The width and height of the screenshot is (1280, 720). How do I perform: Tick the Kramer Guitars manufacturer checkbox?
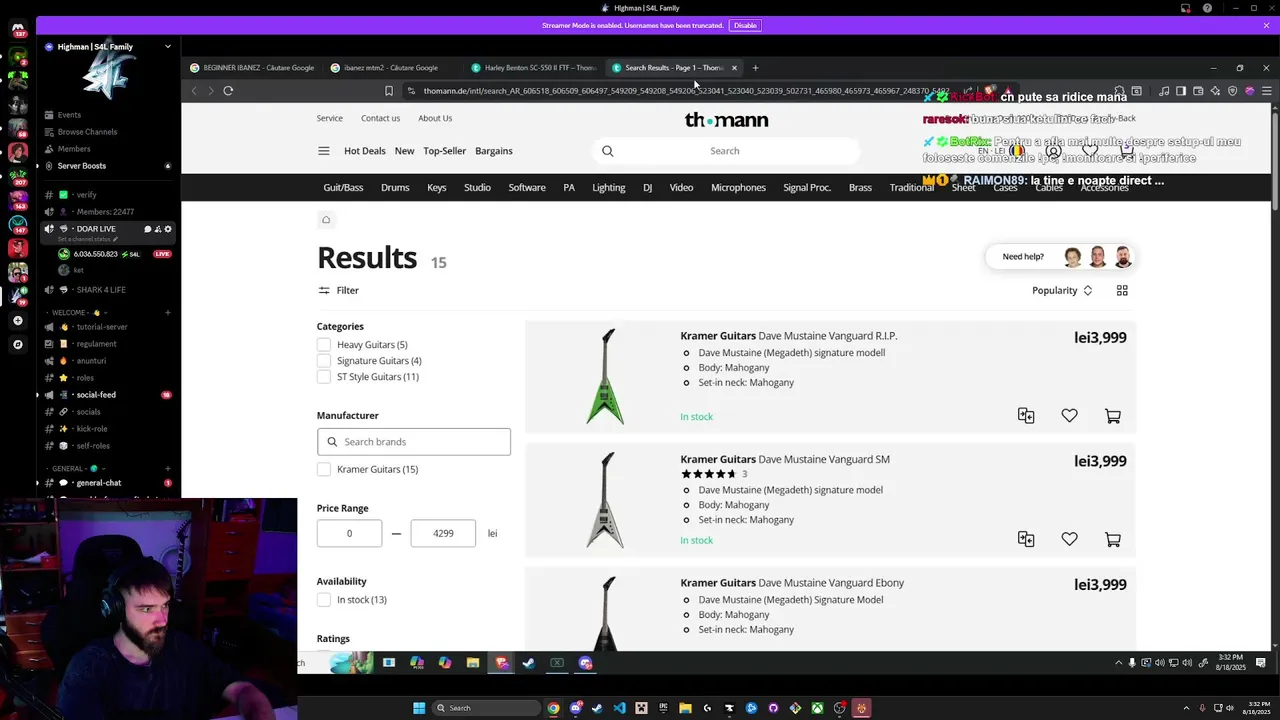click(x=324, y=469)
